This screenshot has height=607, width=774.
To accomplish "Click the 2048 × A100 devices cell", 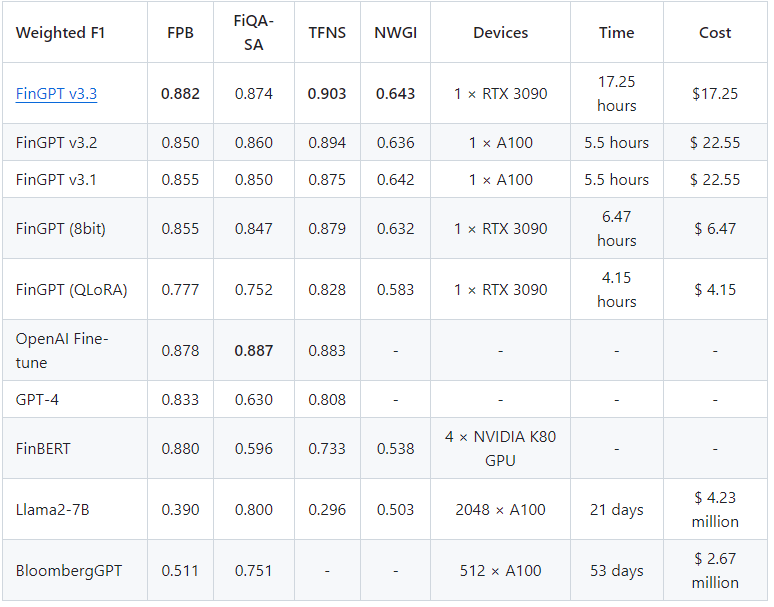I will [501, 510].
